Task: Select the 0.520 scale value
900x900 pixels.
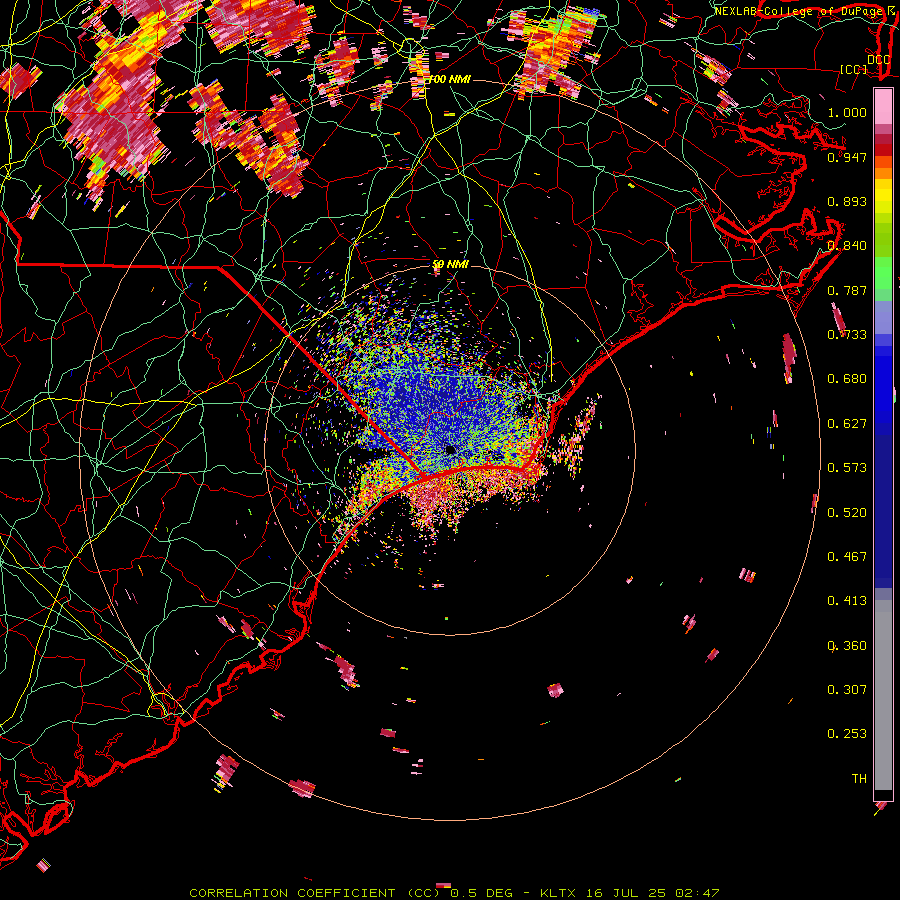Action: pos(847,513)
